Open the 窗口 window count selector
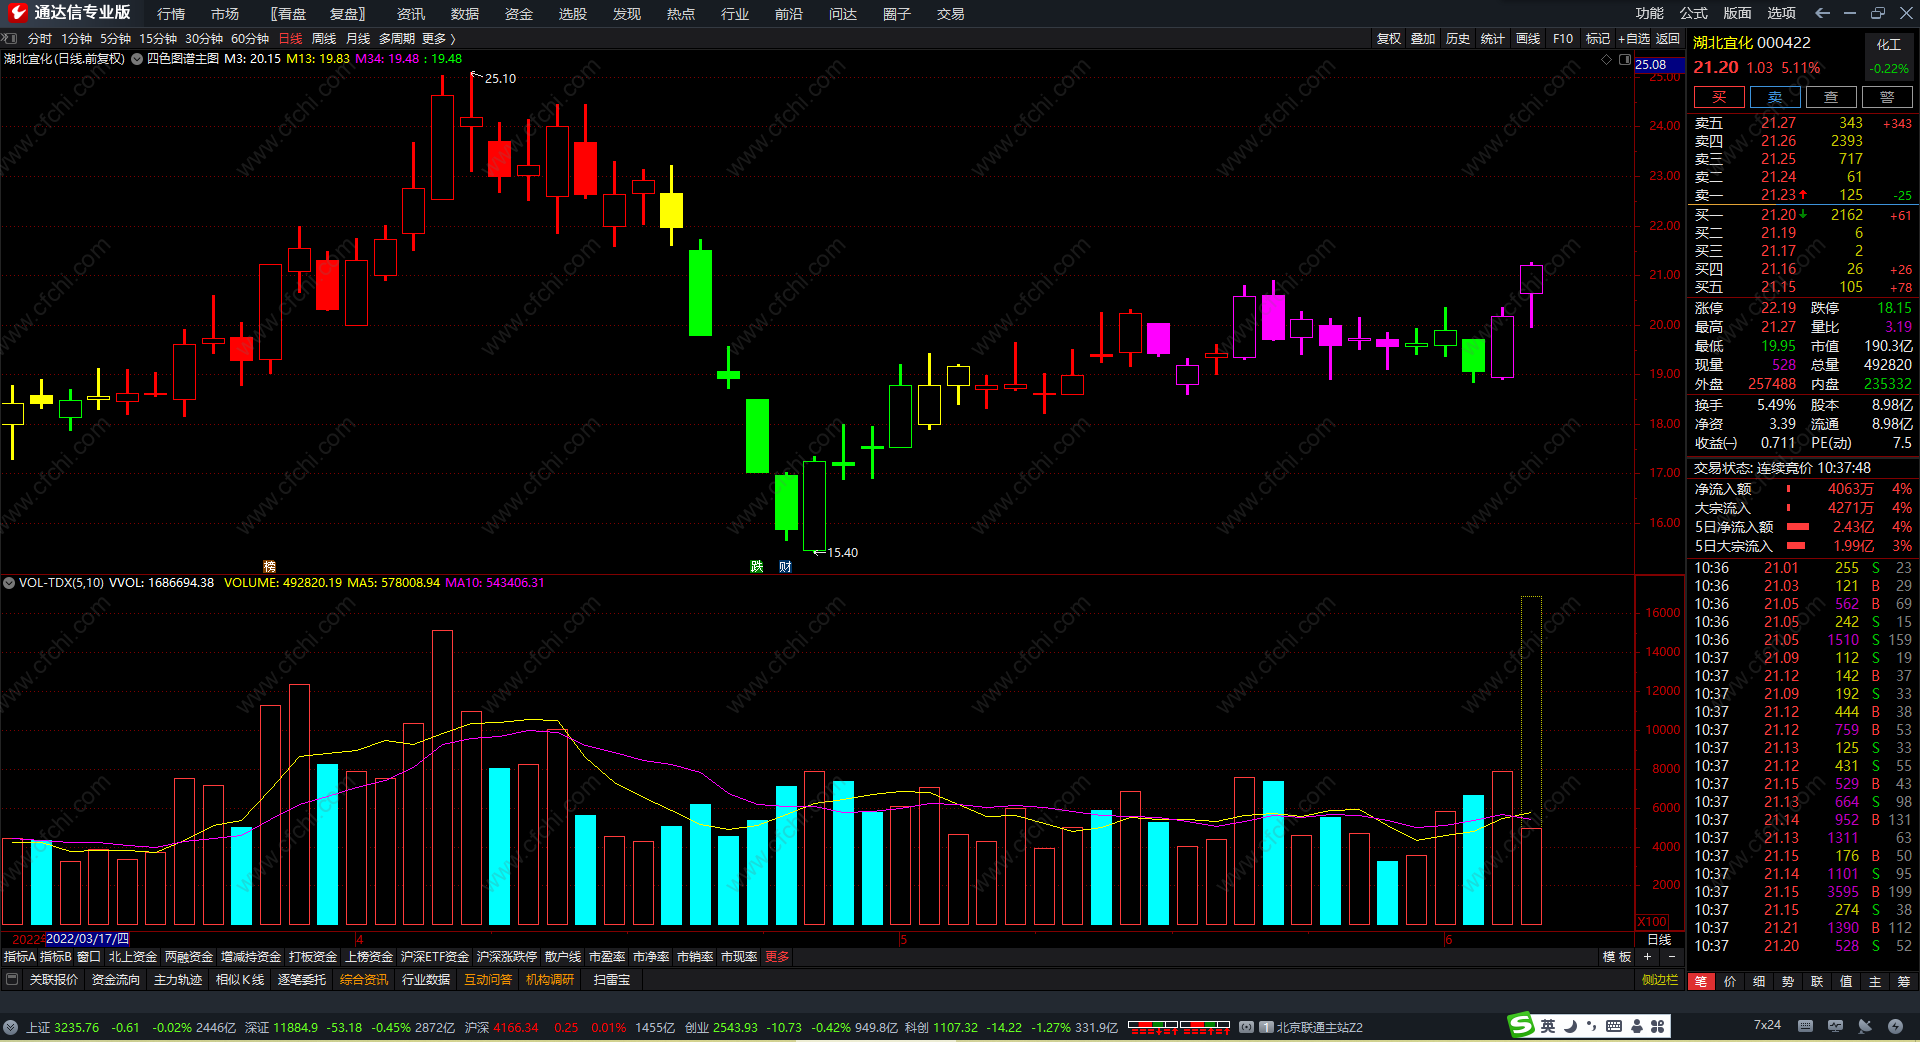 [x=89, y=957]
